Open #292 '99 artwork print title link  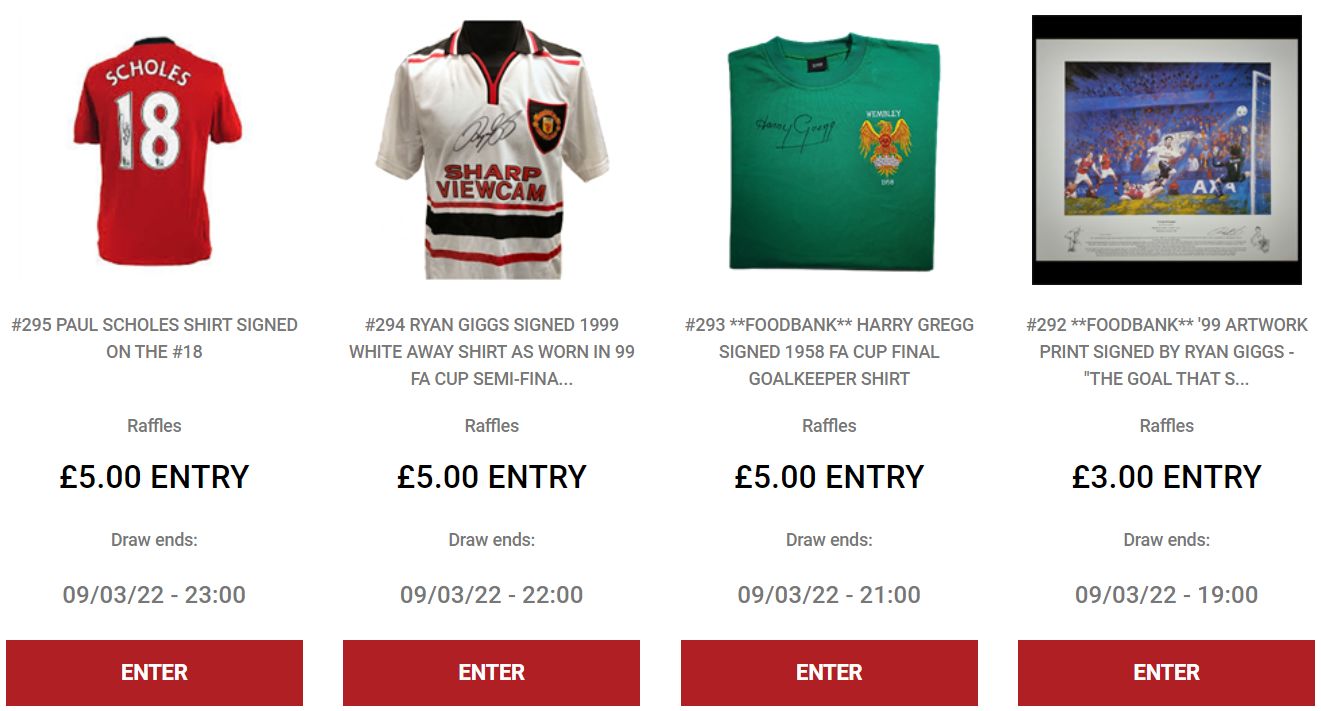1166,352
